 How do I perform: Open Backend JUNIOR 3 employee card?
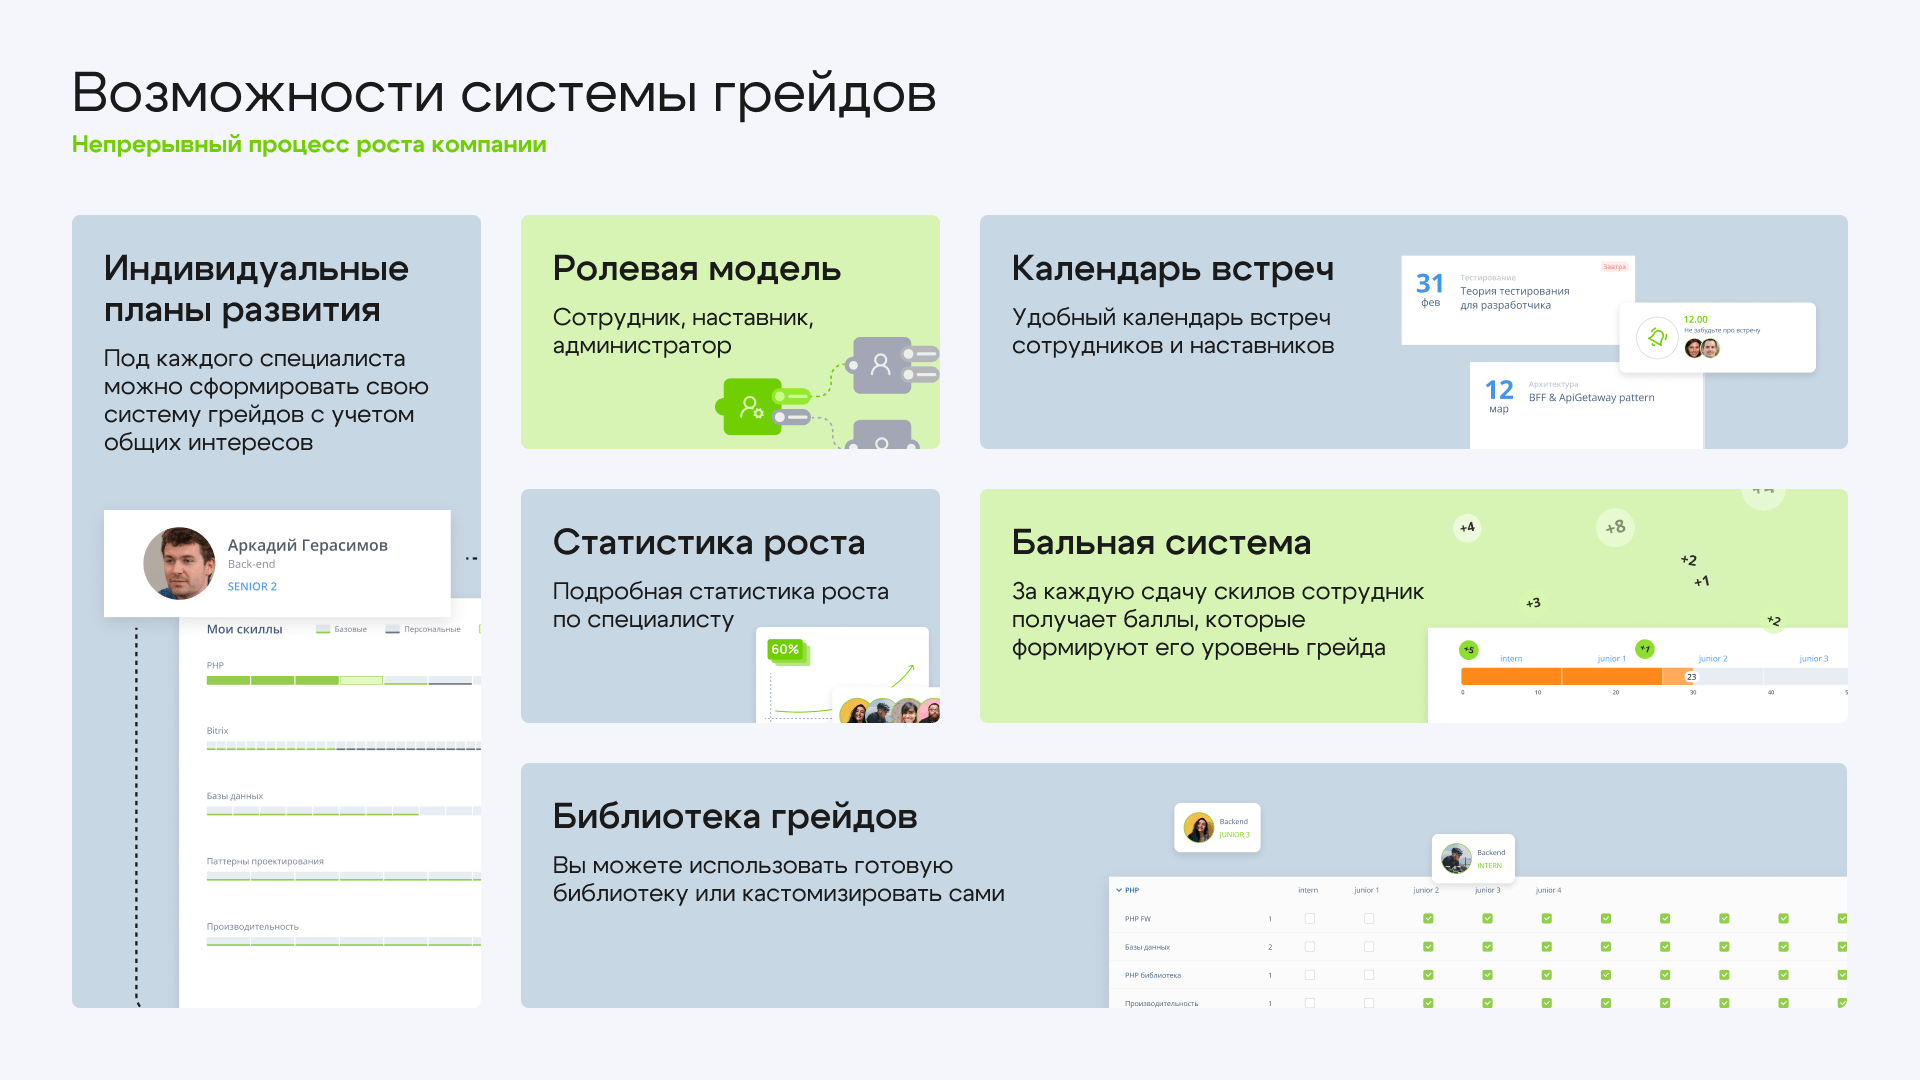(1217, 828)
